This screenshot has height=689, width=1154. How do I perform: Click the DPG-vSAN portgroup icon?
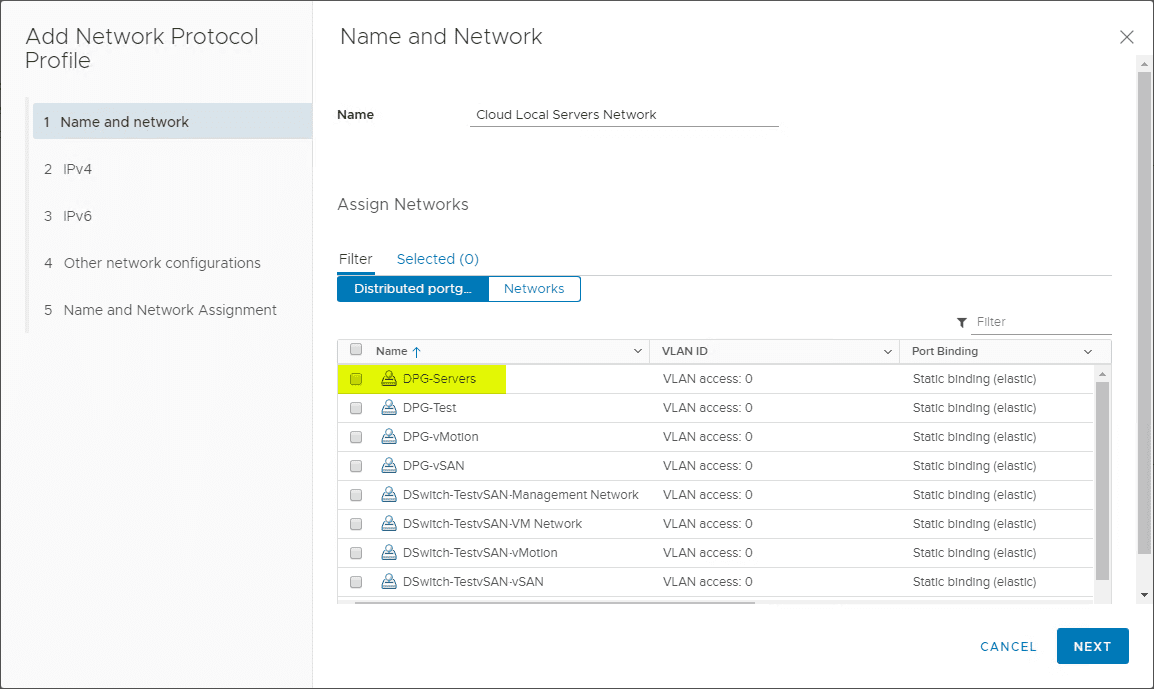point(389,466)
